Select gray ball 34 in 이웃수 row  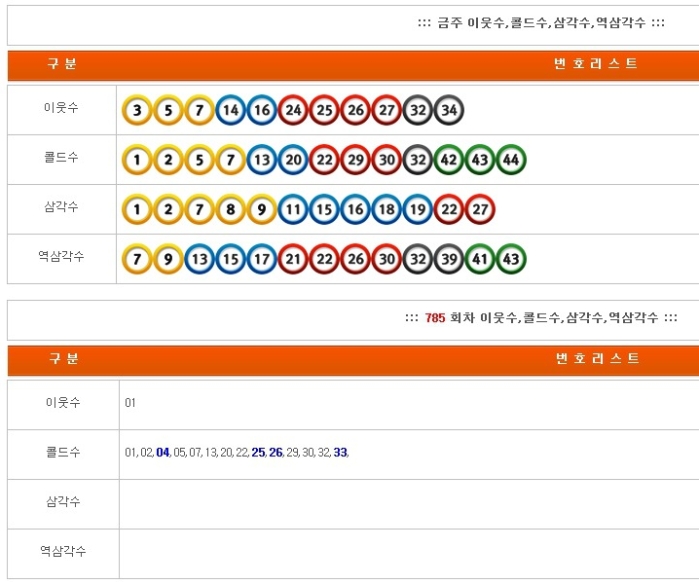[448, 110]
